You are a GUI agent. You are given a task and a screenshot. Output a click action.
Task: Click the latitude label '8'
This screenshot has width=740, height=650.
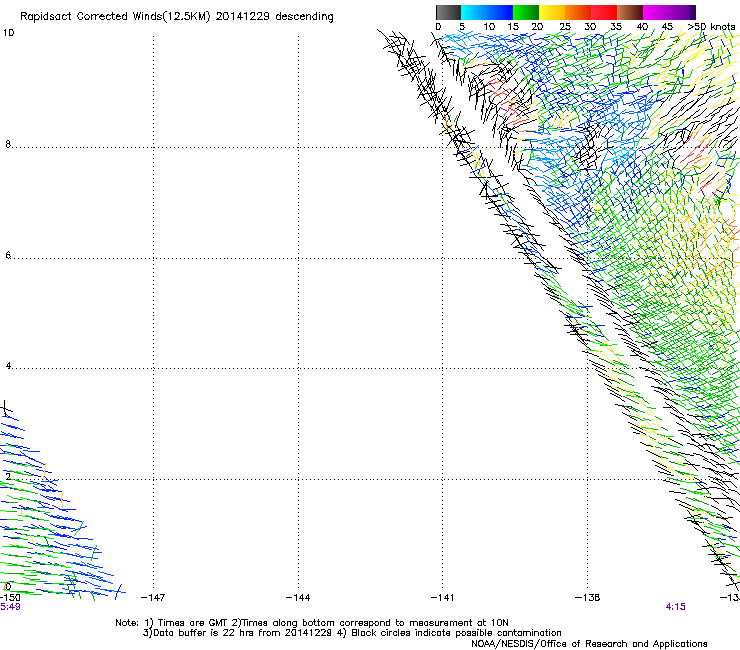click(8, 144)
